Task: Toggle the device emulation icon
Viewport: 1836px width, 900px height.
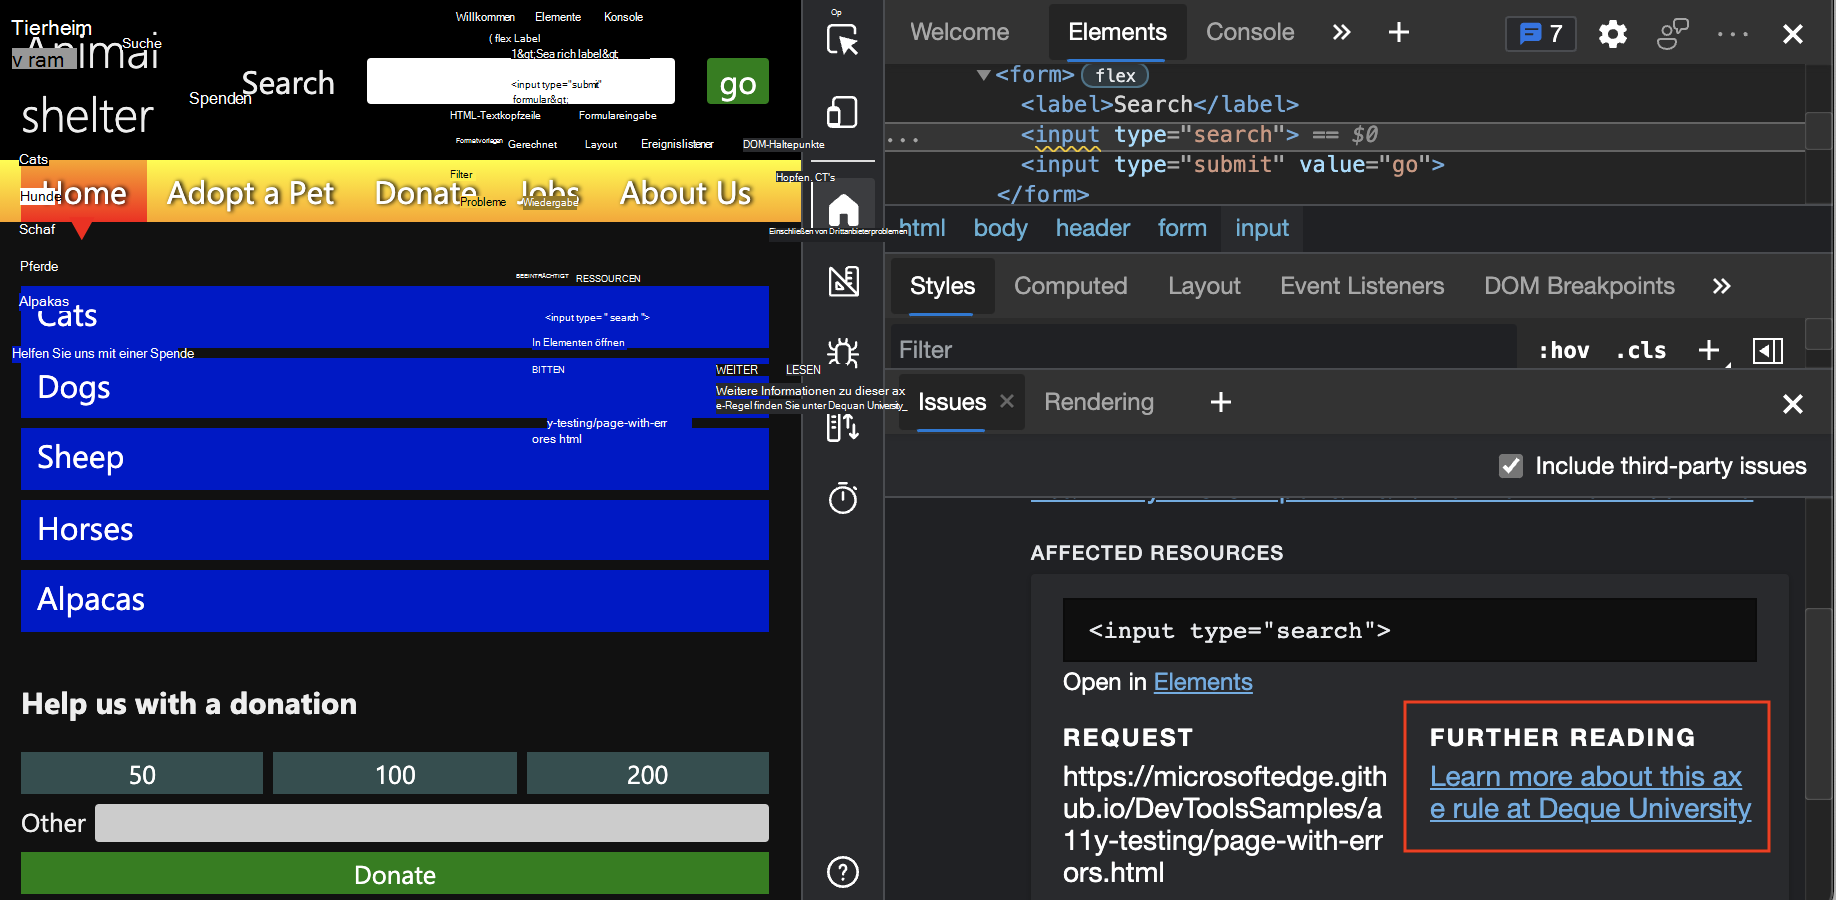Action: [x=842, y=112]
